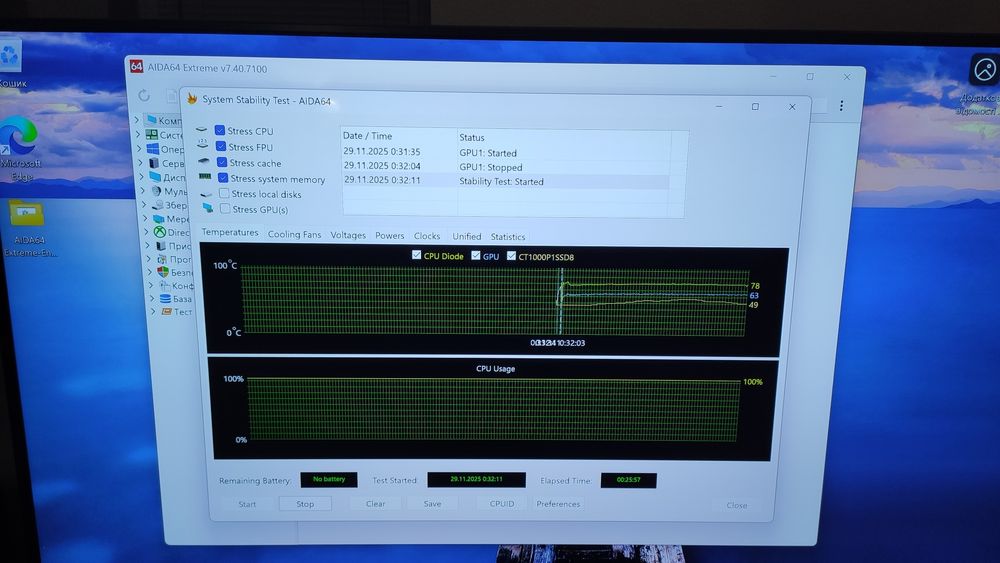1000x563 pixels.
Task: Toggle the Stress cache checkbox
Action: [x=222, y=162]
